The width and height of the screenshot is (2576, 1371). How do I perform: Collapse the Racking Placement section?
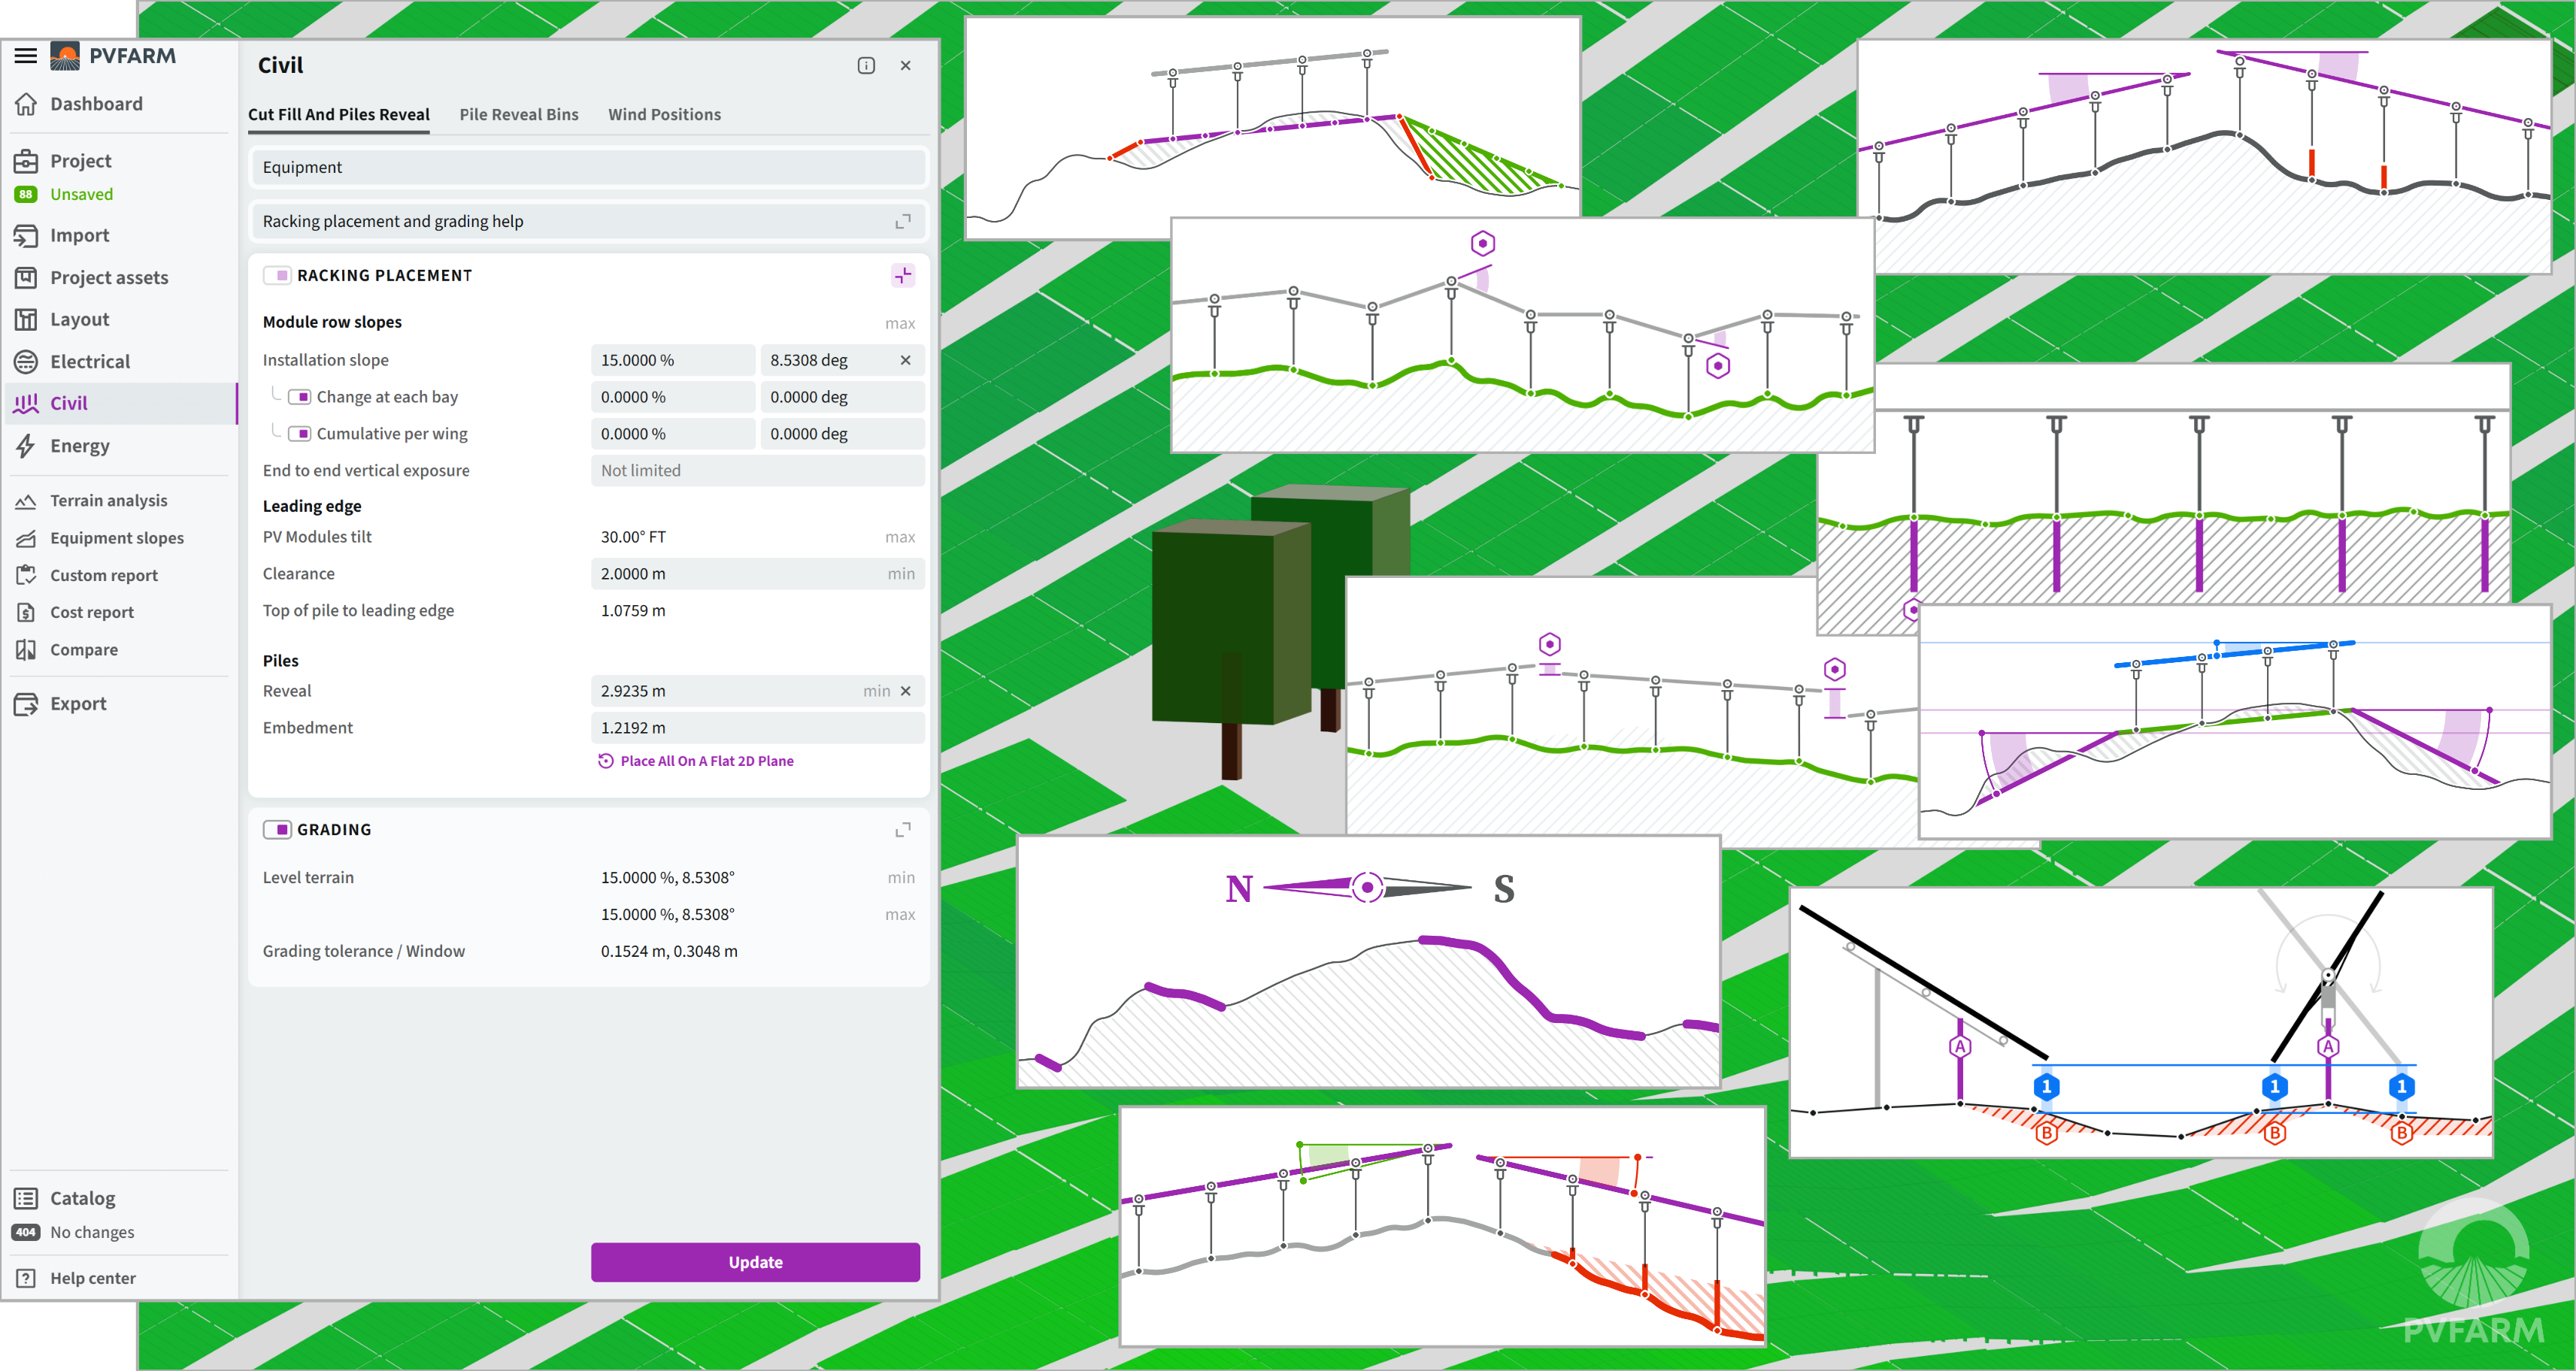click(902, 276)
